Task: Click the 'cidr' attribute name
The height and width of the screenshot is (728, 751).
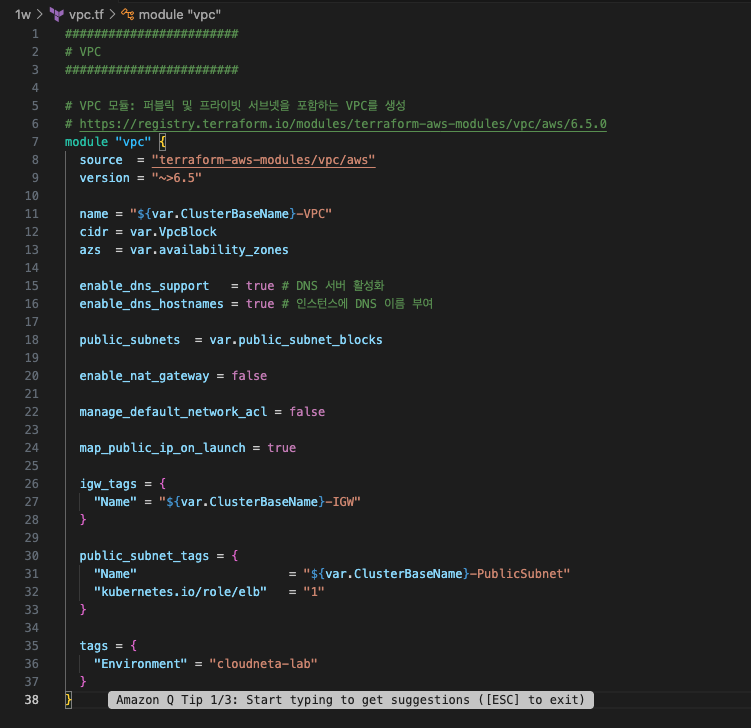Action: tap(94, 232)
